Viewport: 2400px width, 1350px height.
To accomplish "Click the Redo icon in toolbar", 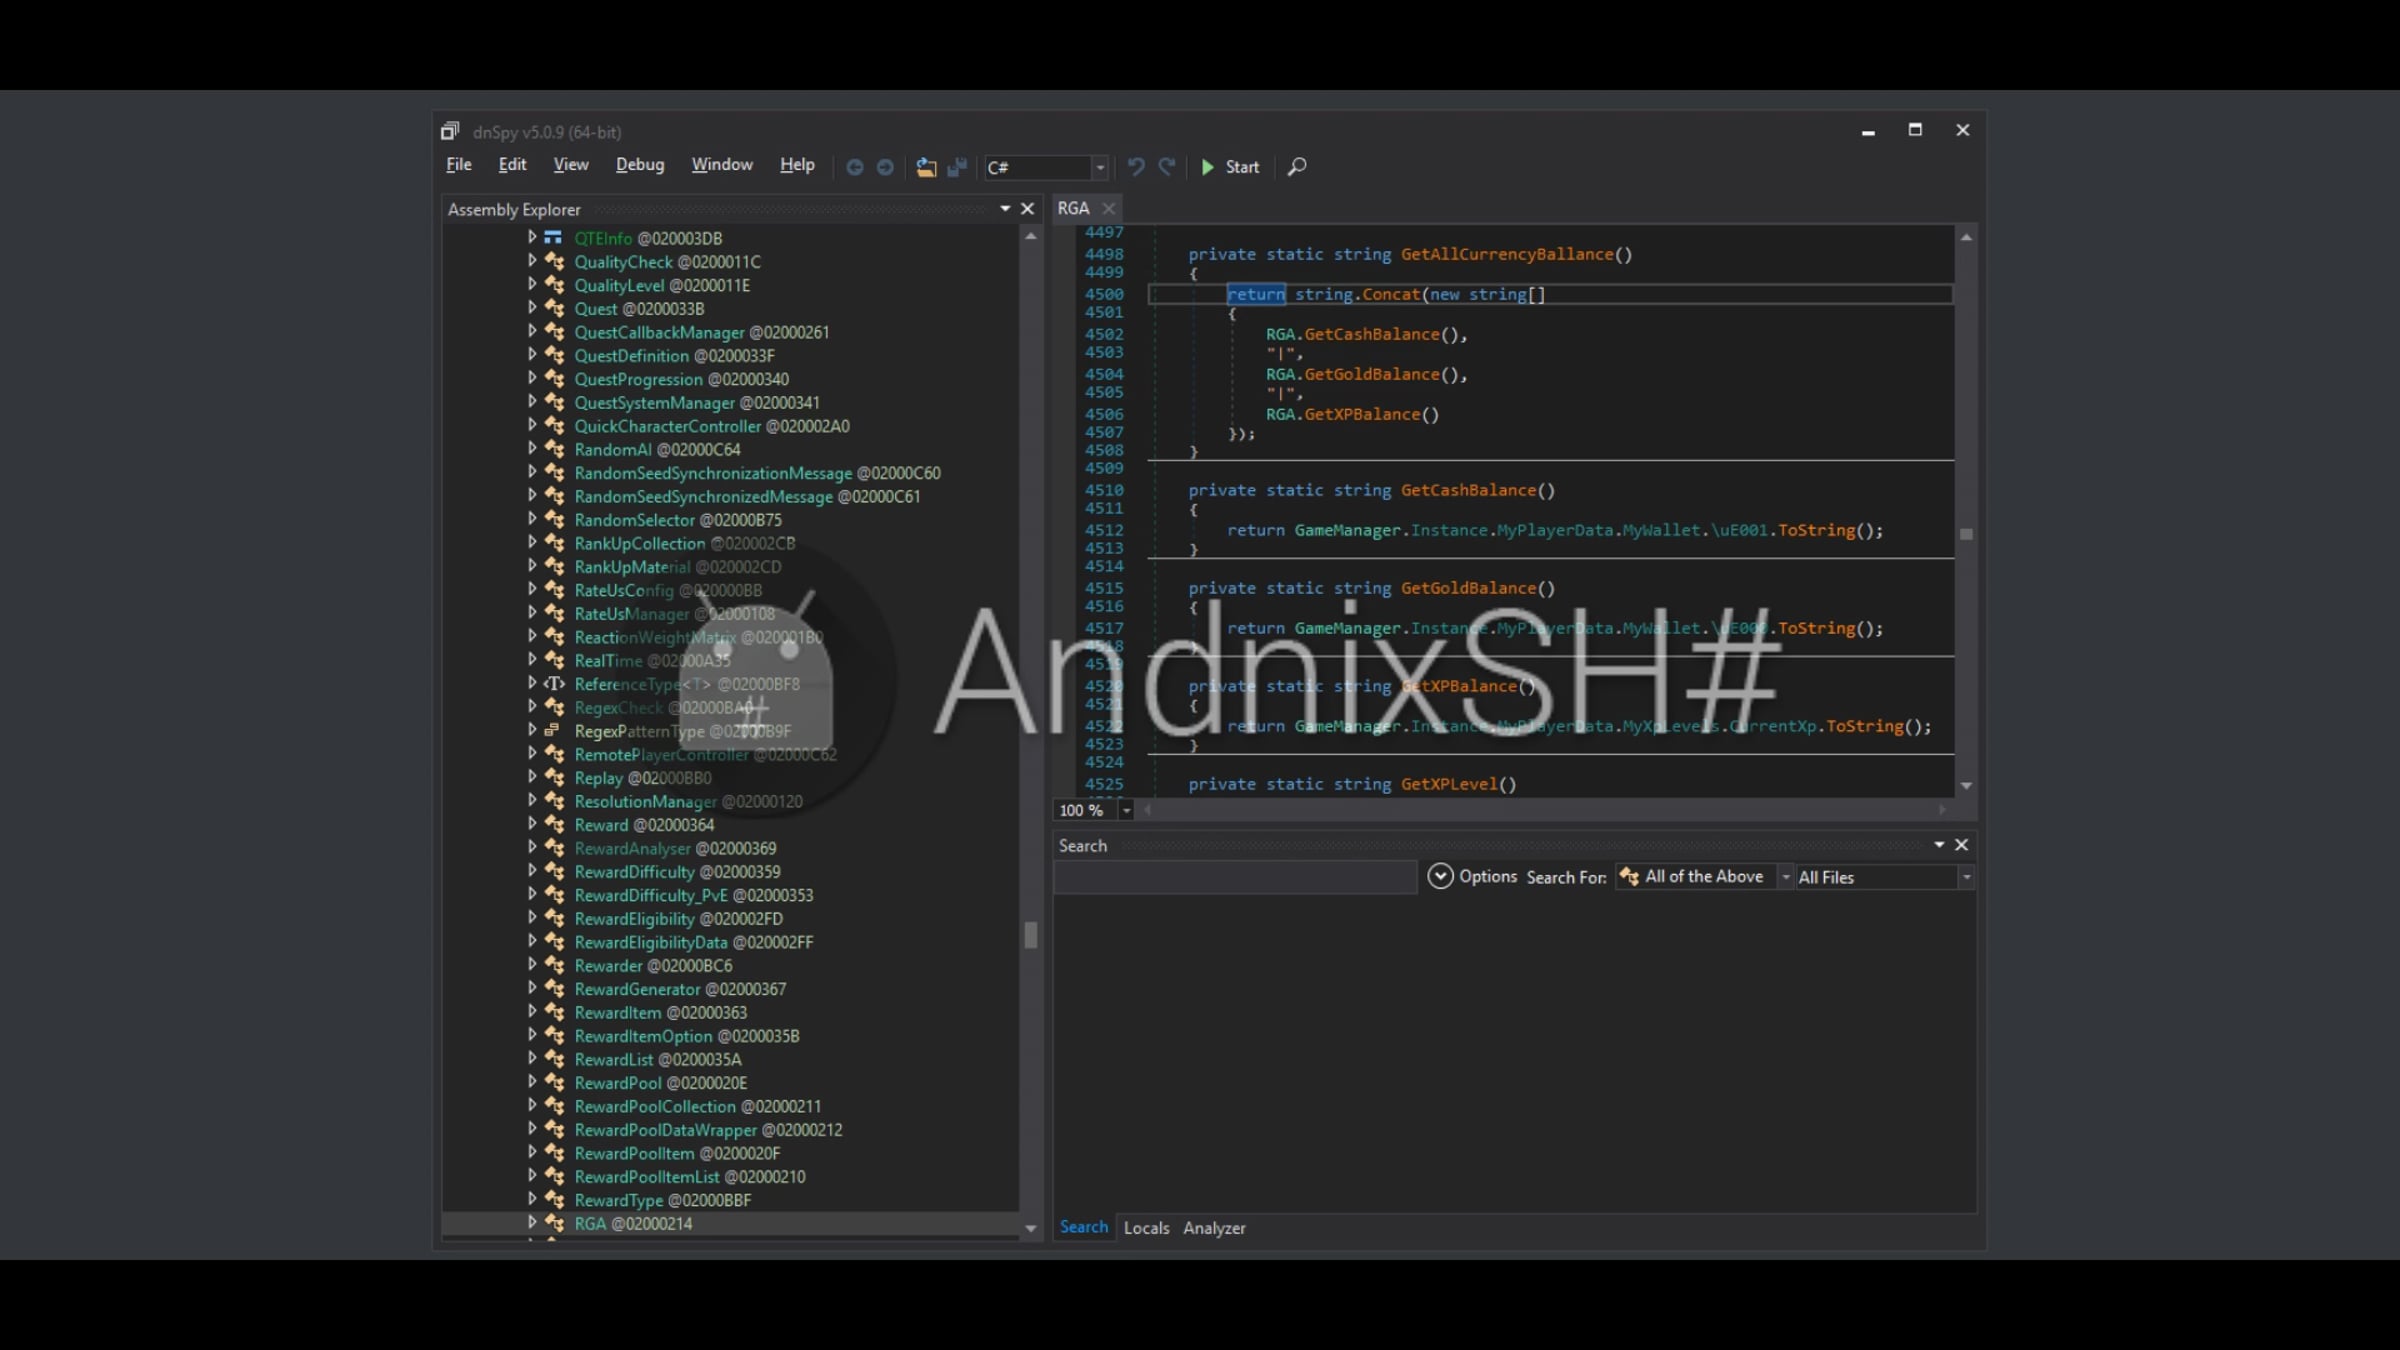I will coord(1166,167).
